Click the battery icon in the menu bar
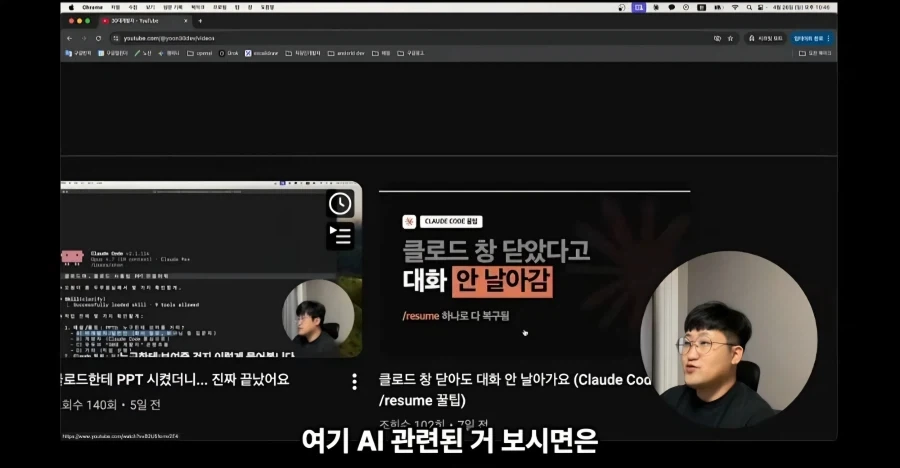The width and height of the screenshot is (900, 468). tap(718, 7)
